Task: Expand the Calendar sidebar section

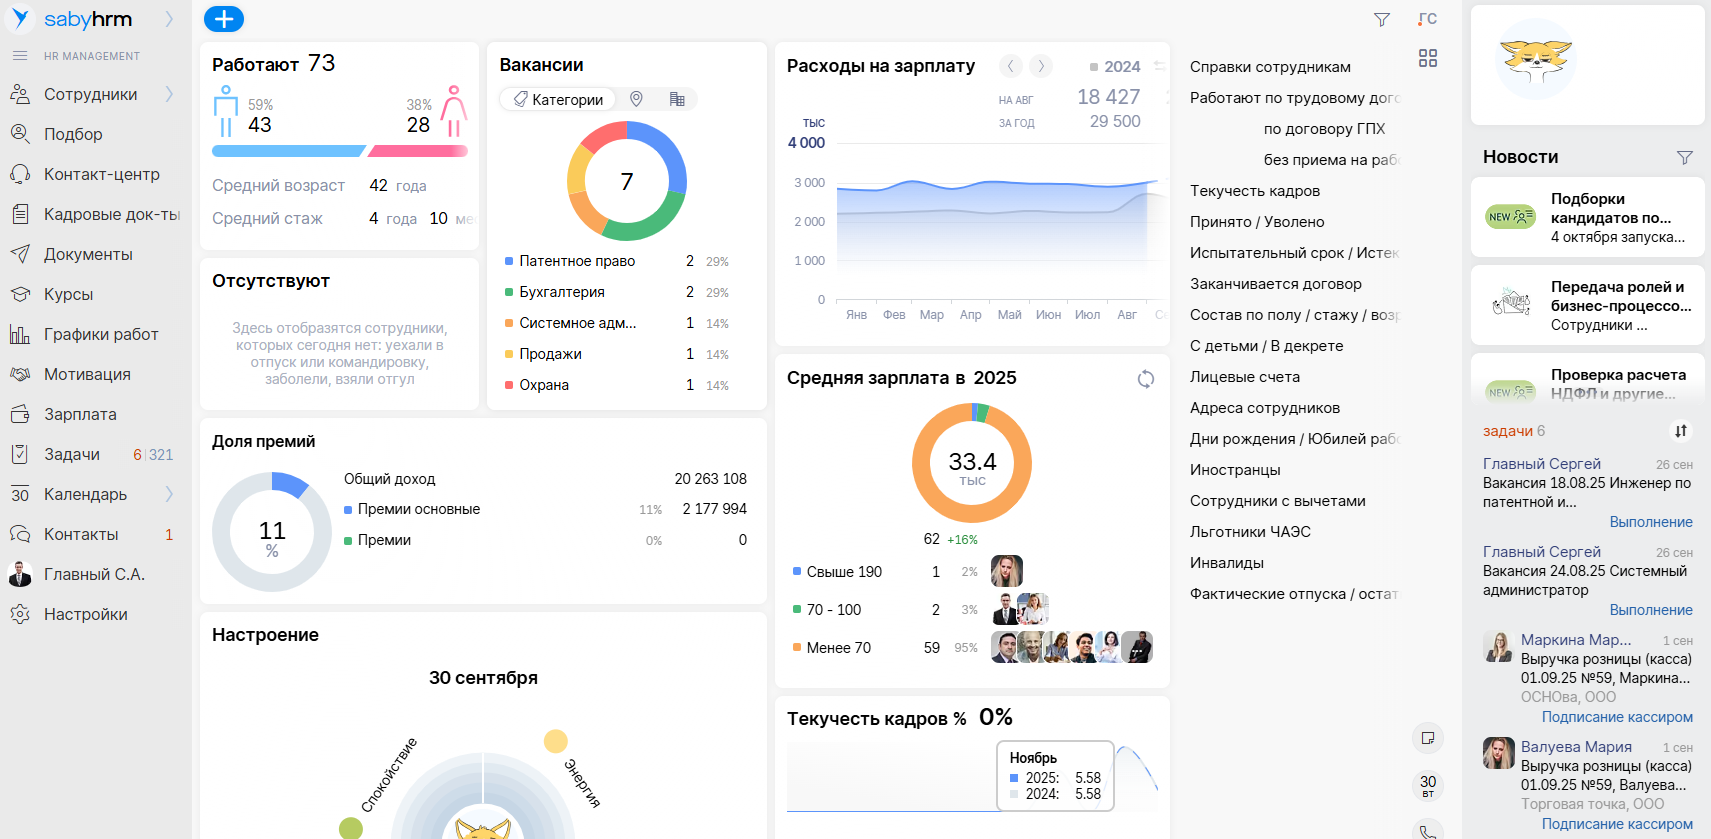Action: [x=169, y=494]
